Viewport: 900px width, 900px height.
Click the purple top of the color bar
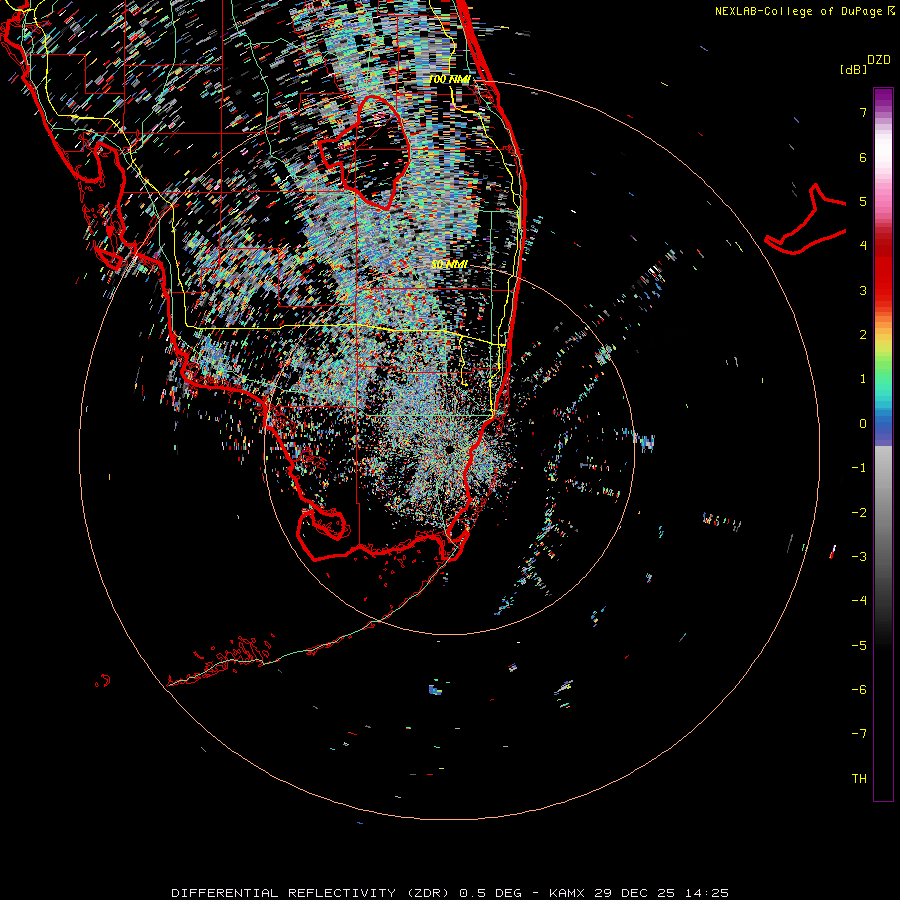883,99
